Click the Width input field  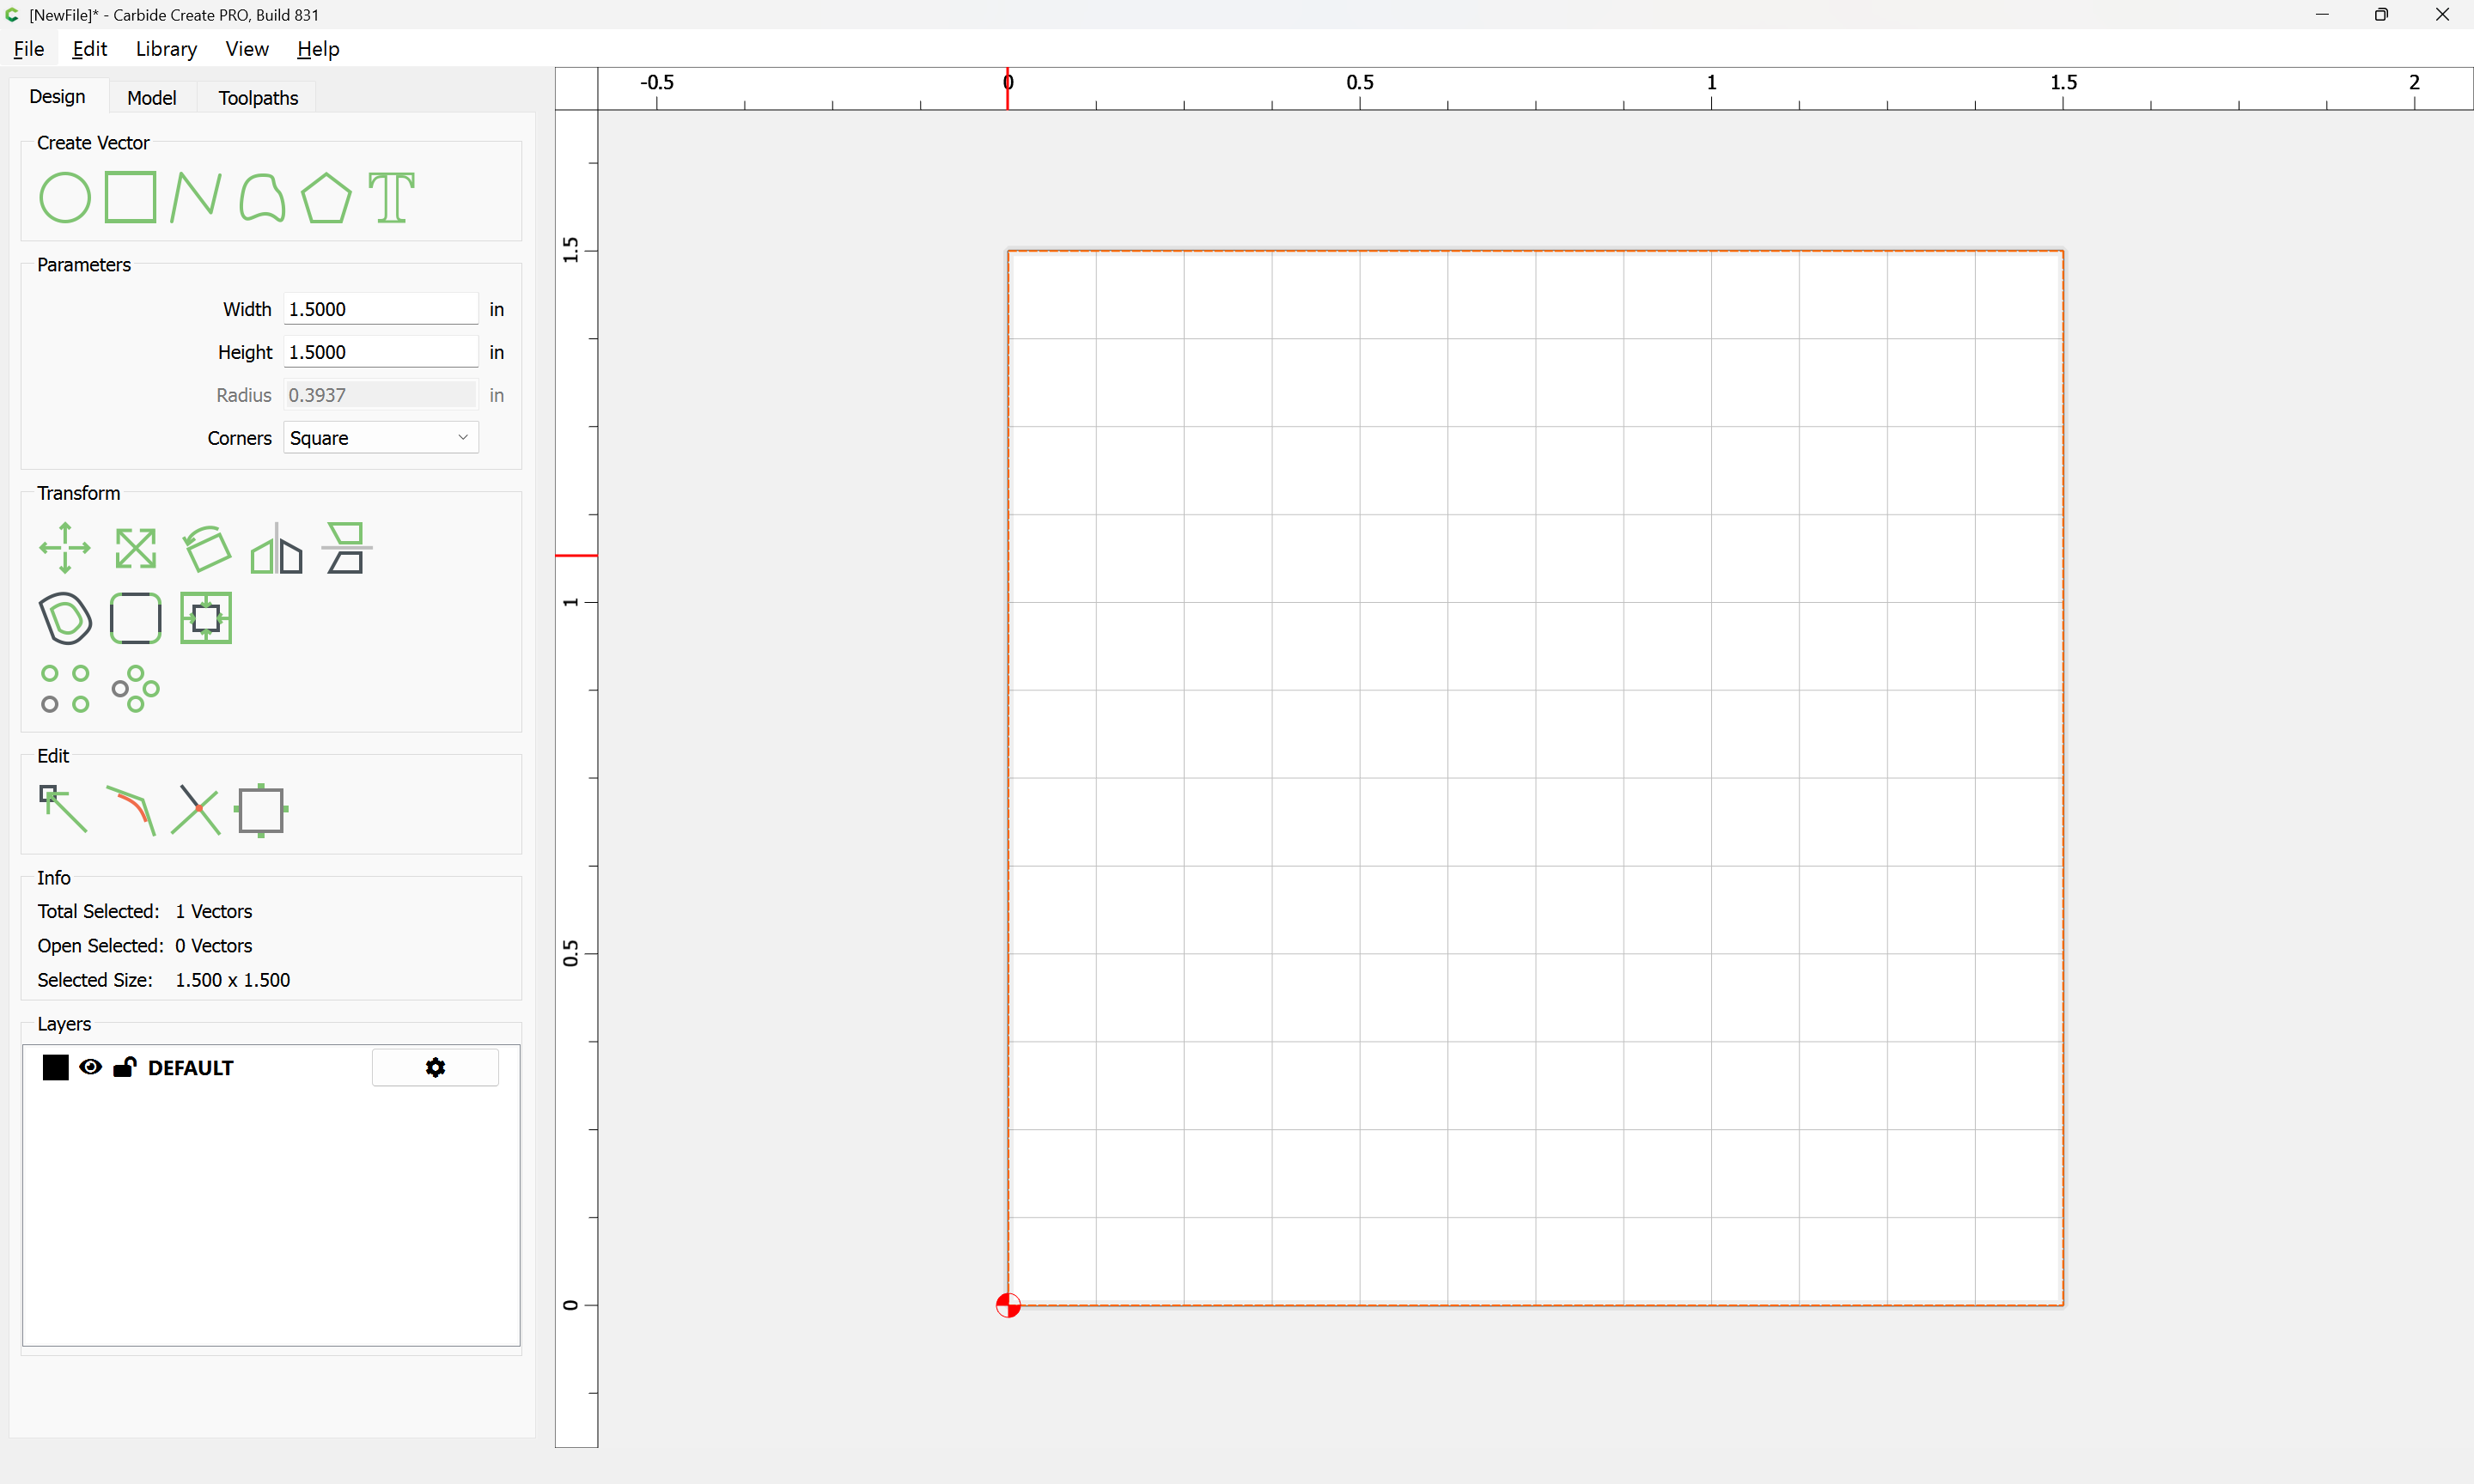380,309
